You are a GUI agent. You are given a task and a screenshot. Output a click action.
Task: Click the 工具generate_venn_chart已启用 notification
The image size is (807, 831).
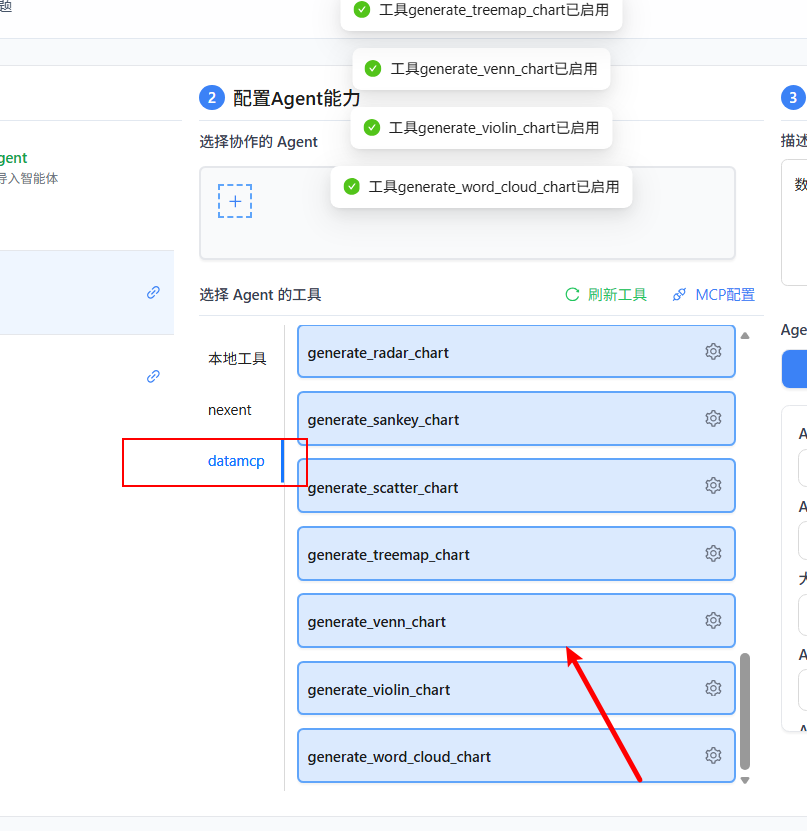(481, 69)
